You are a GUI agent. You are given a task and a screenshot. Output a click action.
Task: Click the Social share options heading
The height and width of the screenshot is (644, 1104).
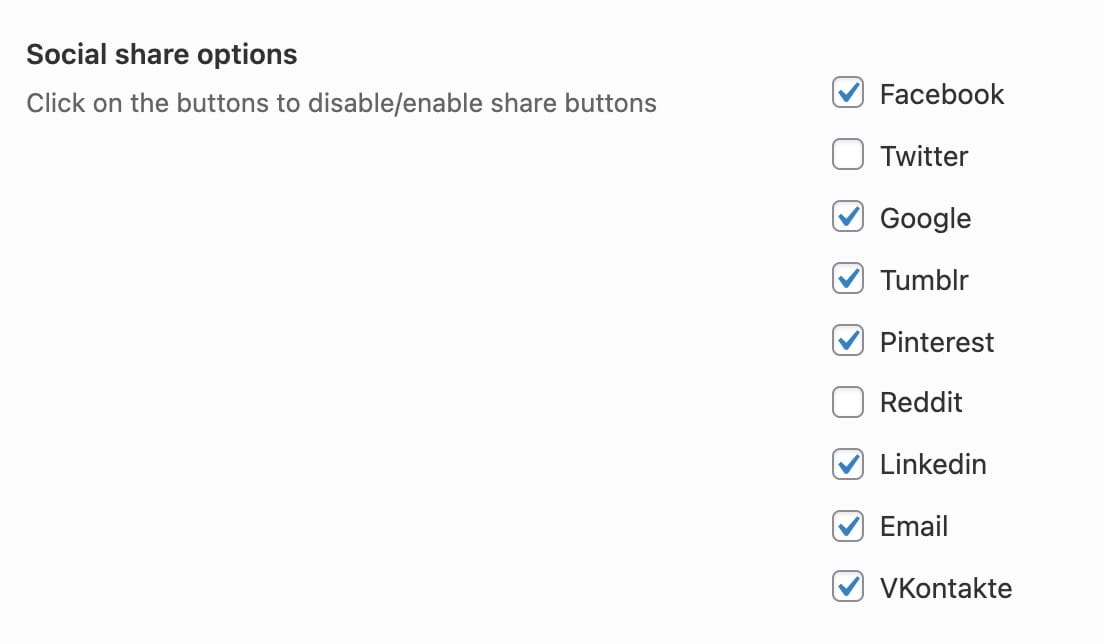click(x=162, y=55)
